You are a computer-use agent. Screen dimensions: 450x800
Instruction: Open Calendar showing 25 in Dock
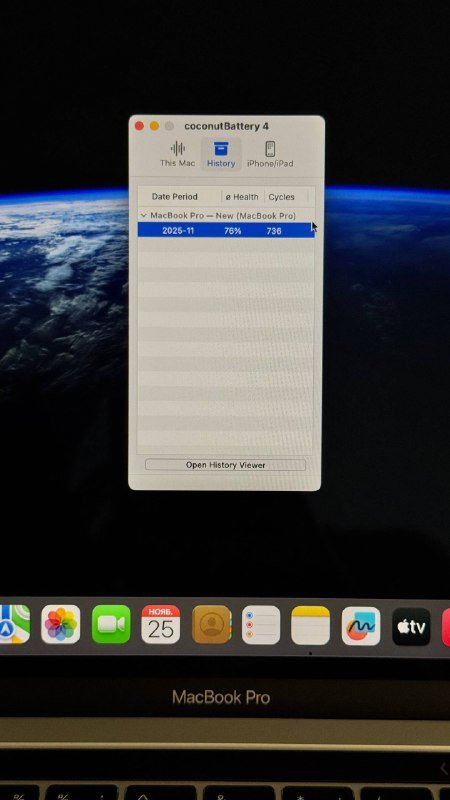161,624
